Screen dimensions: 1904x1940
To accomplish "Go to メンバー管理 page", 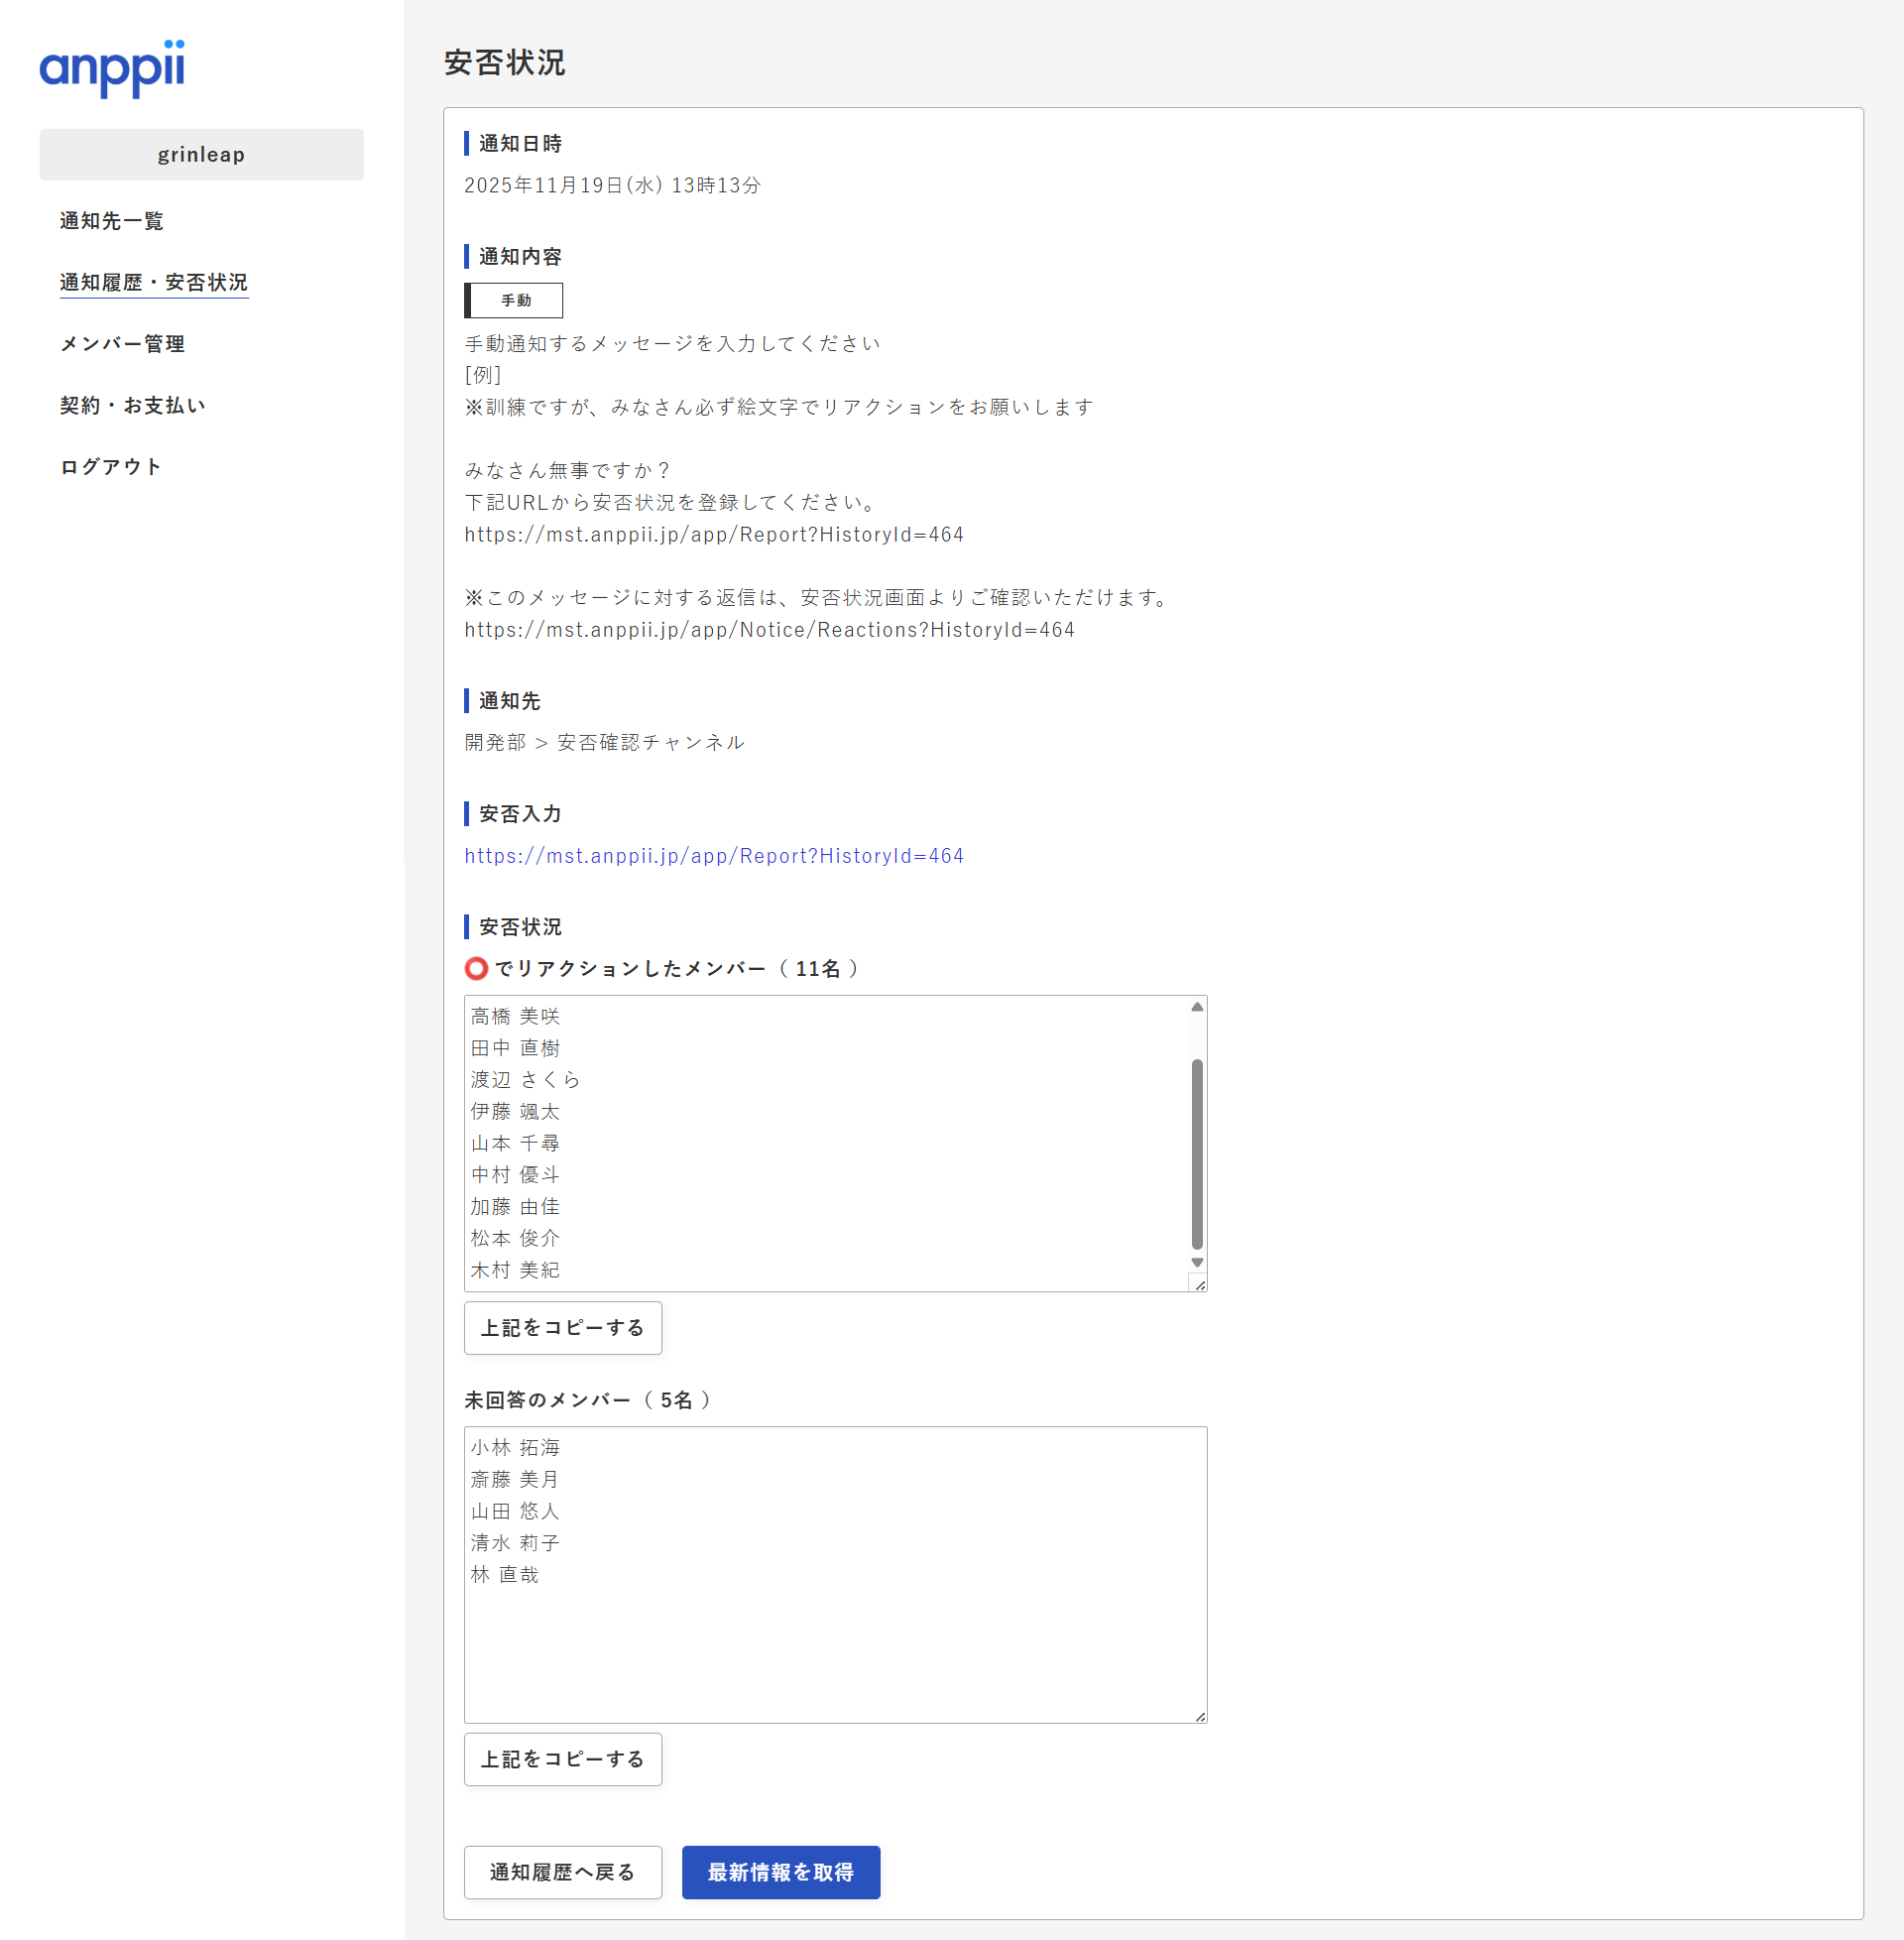I will [122, 344].
